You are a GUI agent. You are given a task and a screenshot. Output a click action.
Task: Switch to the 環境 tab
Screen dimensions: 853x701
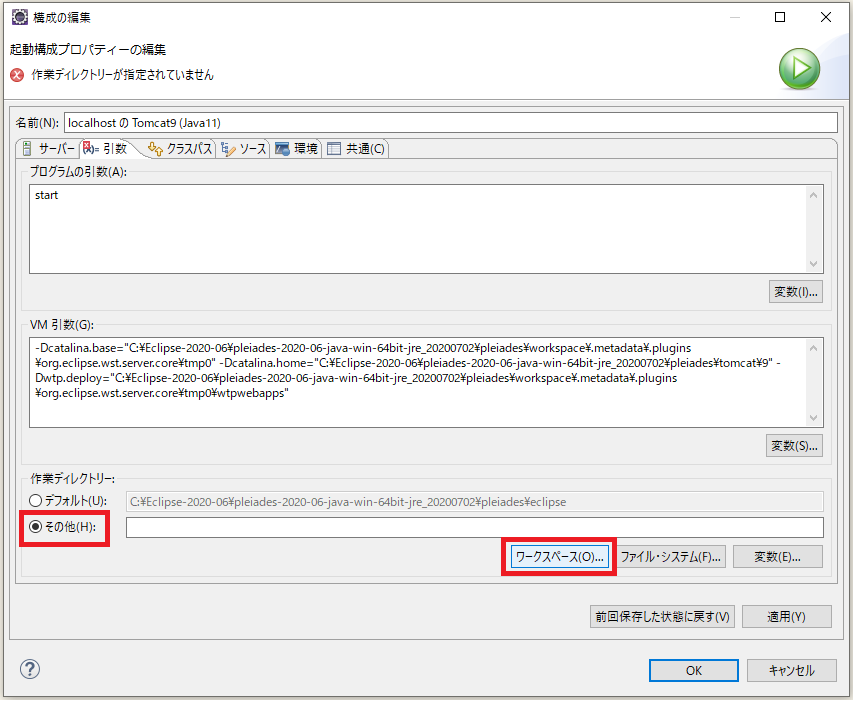coord(296,148)
